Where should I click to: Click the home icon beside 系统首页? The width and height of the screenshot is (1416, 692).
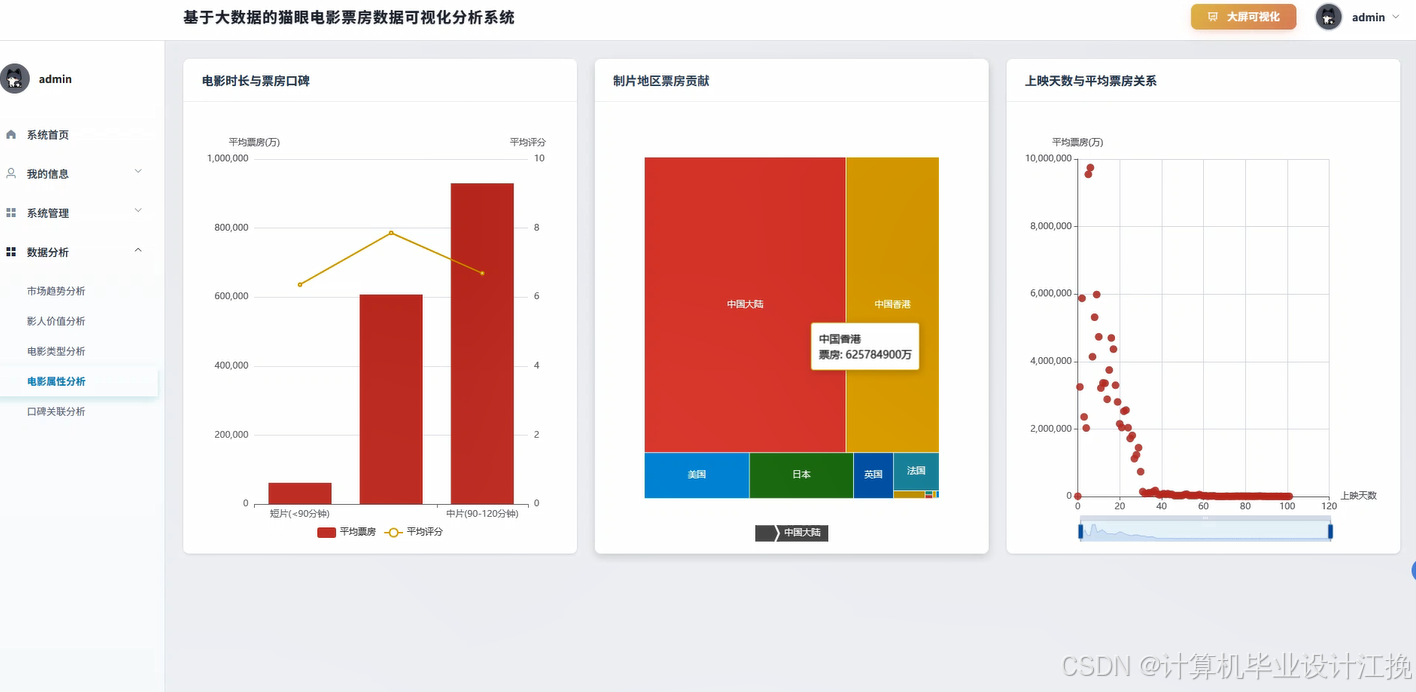click(11, 134)
